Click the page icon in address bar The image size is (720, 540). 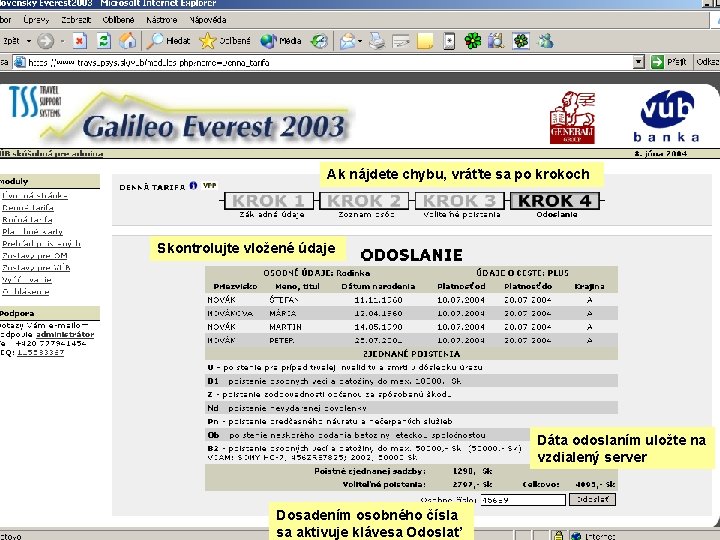[19, 62]
